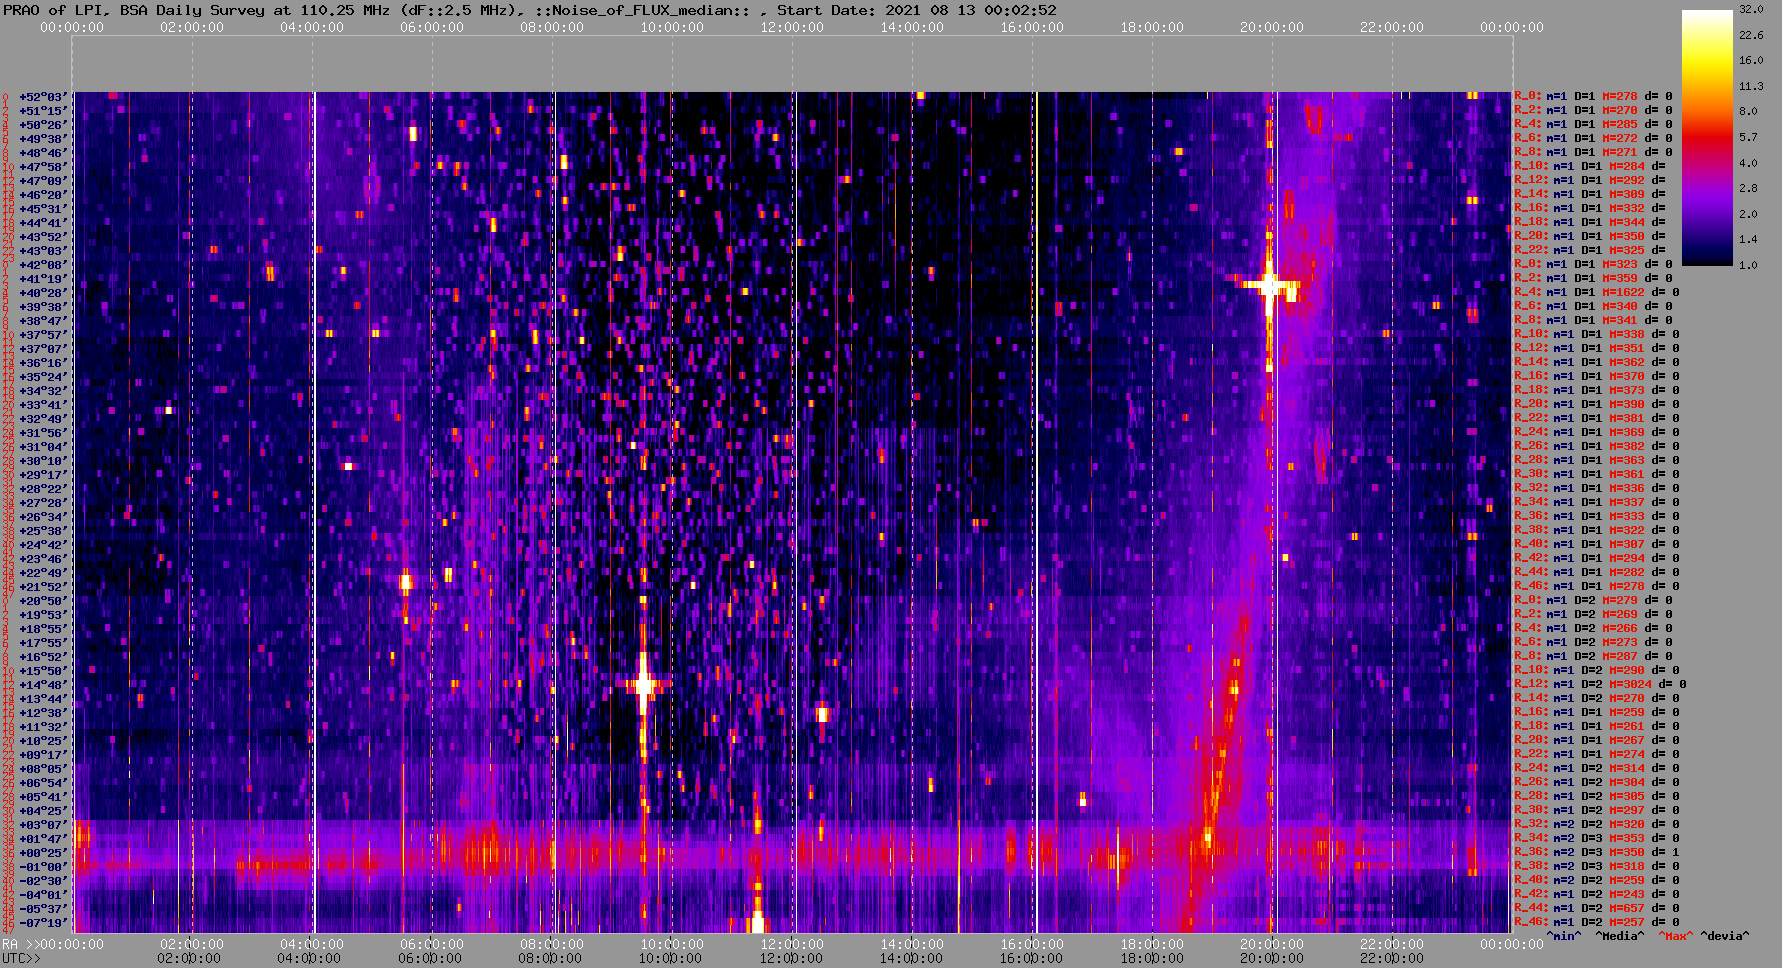This screenshot has width=1782, height=968.
Task: Click the plot title starting 'PRAO of LPI'
Action: coord(529,10)
